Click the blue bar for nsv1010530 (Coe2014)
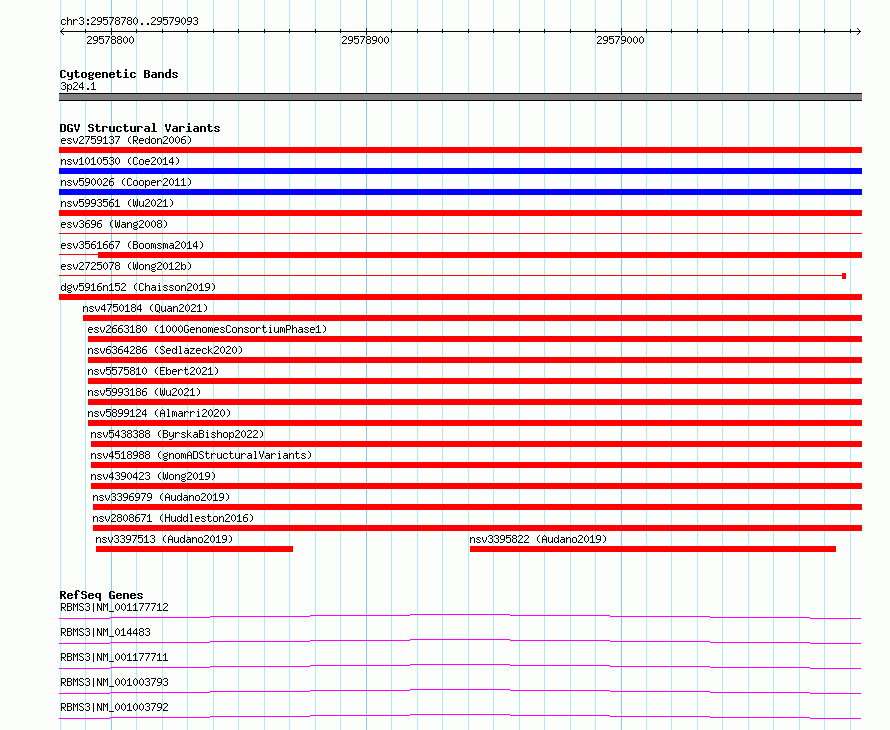This screenshot has height=730, width=890. (460, 171)
